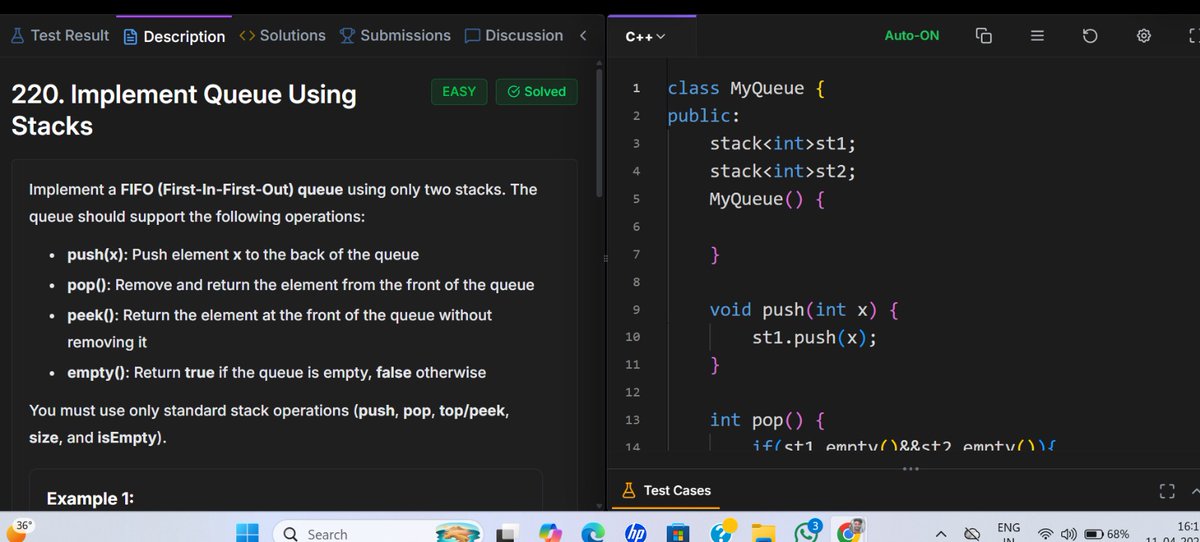Click the push(x) bullet description
This screenshot has width=1200, height=542.
(243, 254)
